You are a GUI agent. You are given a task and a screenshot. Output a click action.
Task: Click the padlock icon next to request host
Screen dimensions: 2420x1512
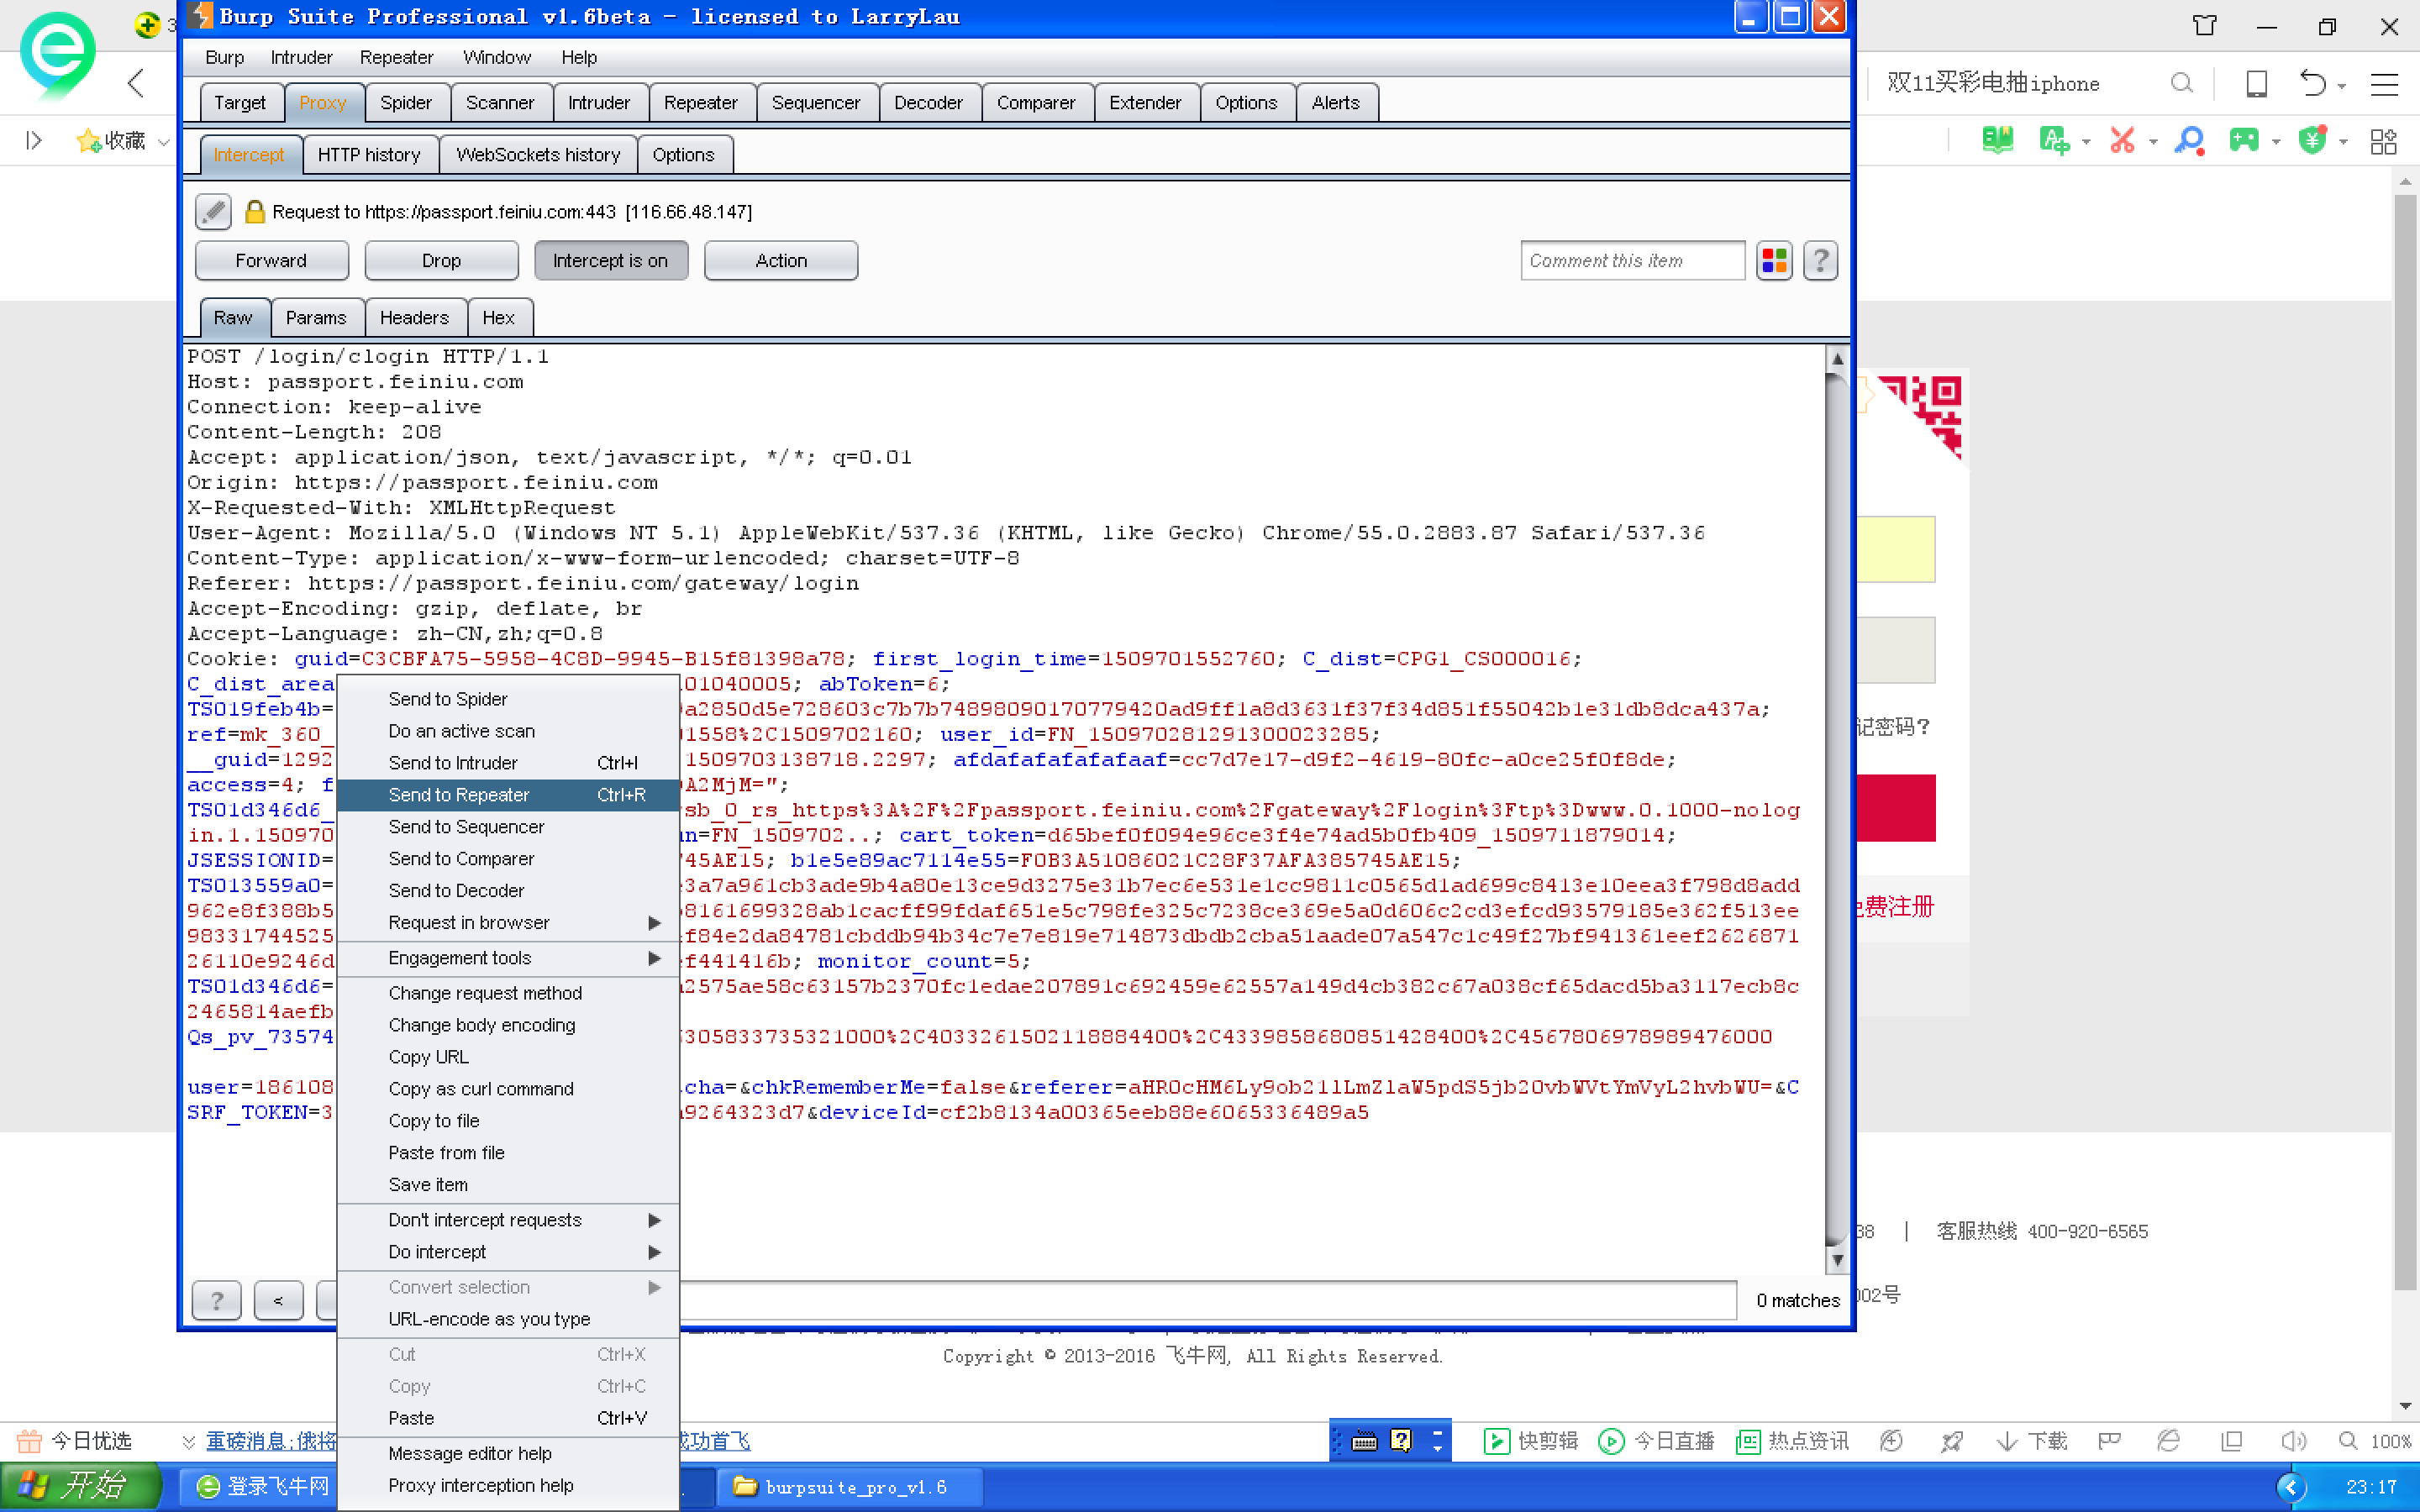coord(254,211)
